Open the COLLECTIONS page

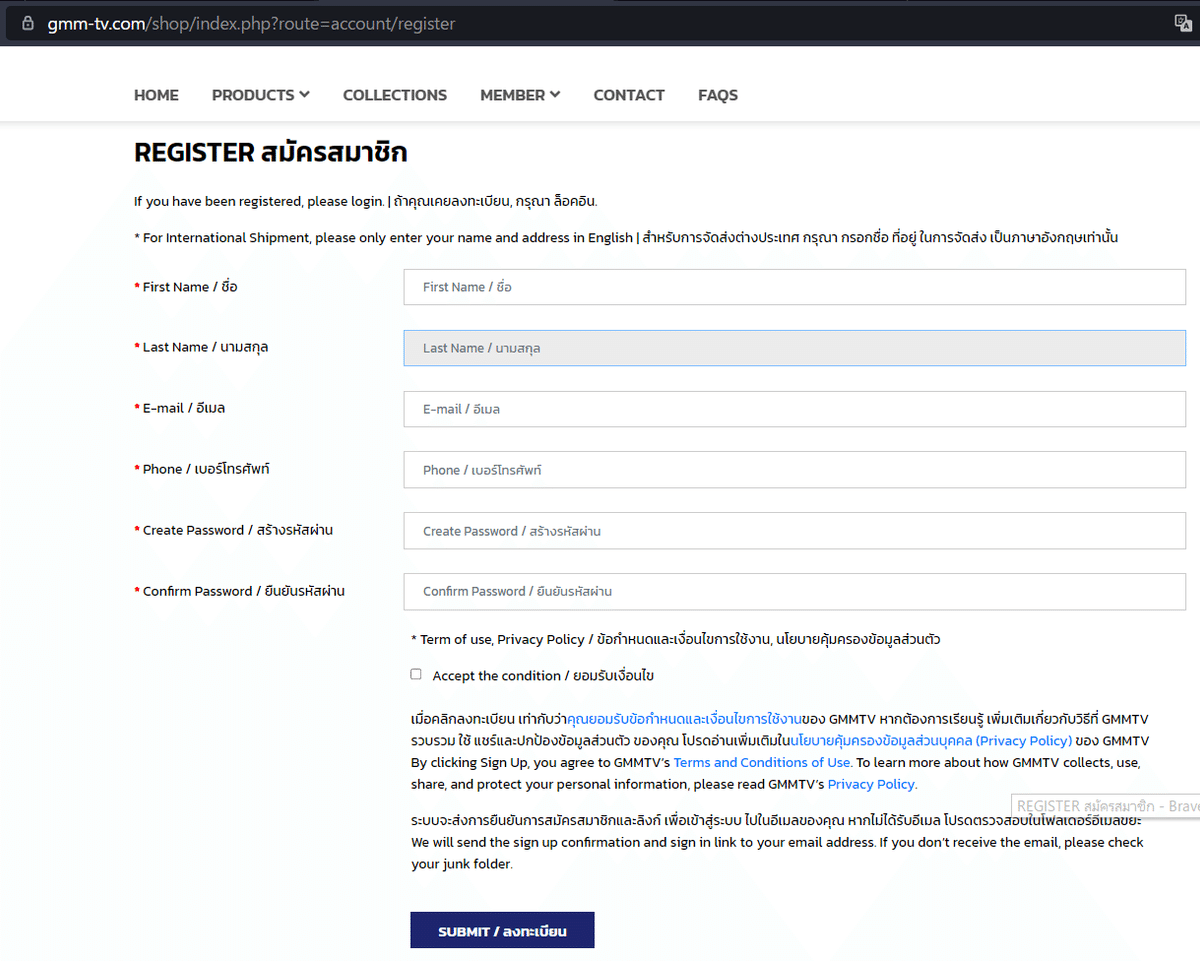[395, 95]
